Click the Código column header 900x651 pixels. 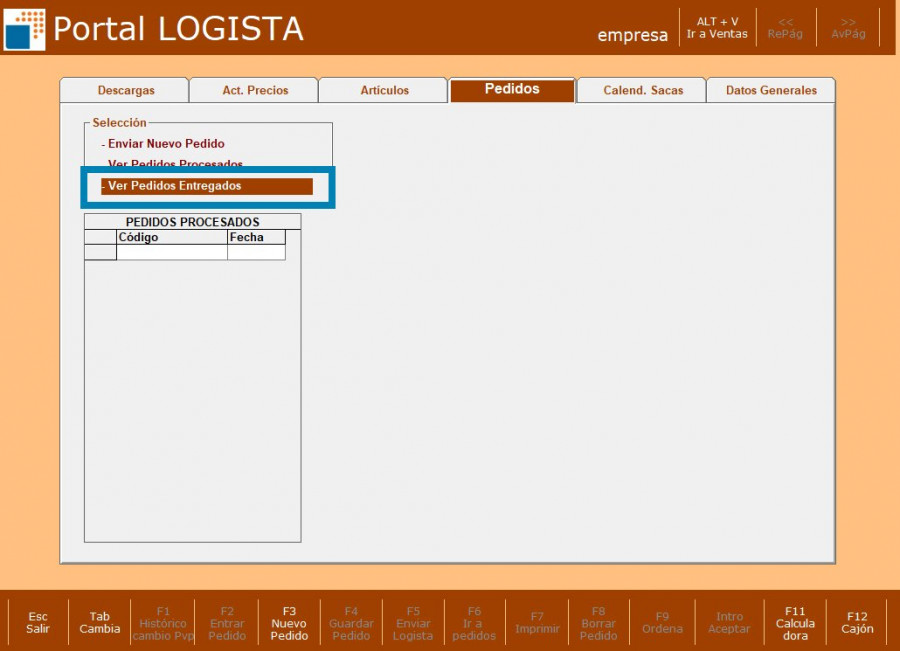coord(171,237)
